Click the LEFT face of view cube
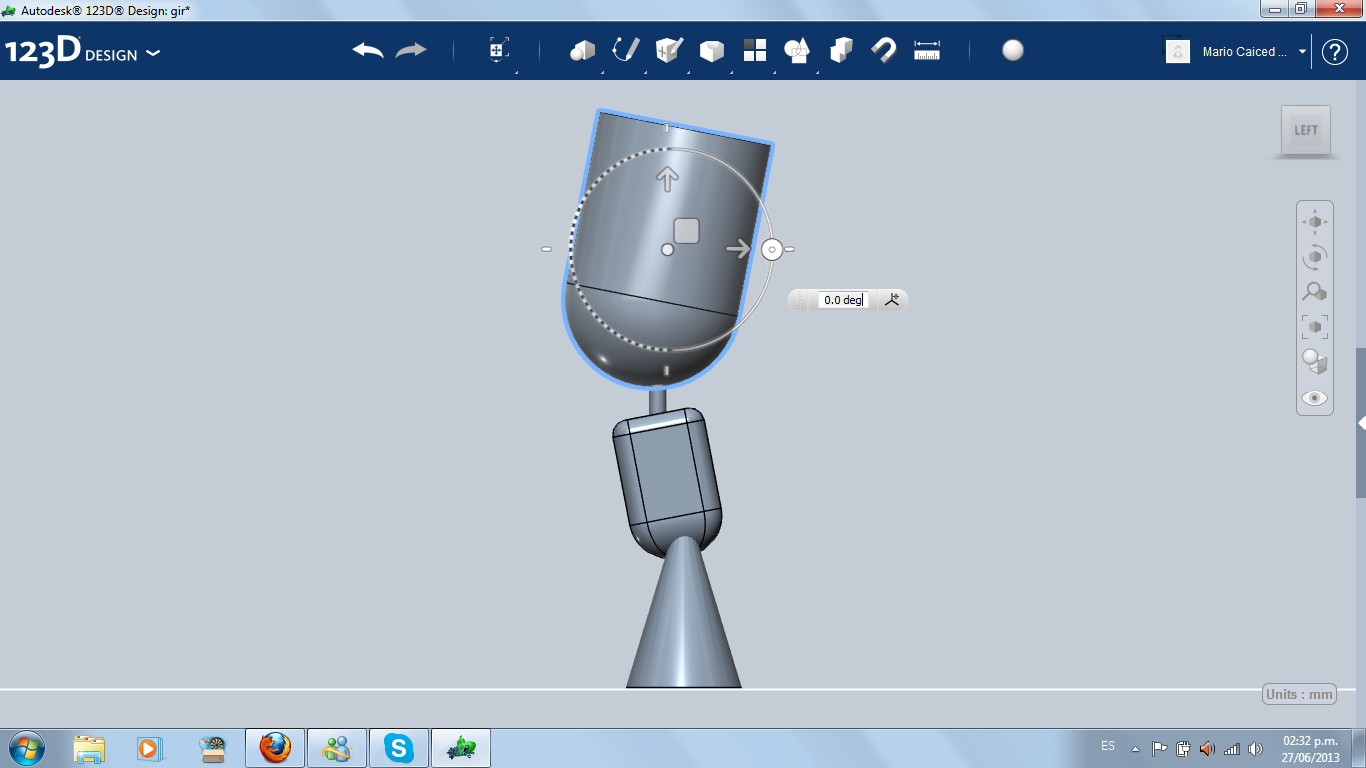This screenshot has width=1366, height=768. coord(1306,130)
